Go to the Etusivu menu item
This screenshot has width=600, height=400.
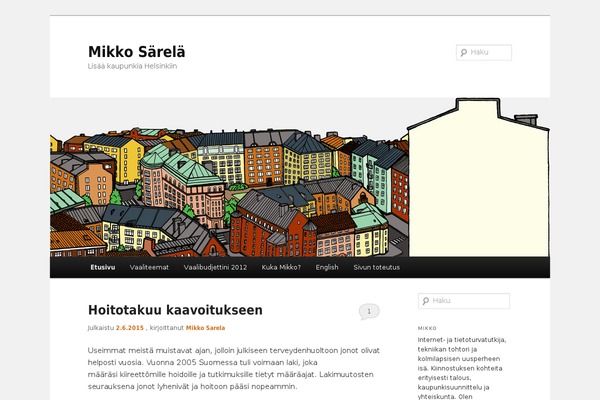[x=103, y=267]
